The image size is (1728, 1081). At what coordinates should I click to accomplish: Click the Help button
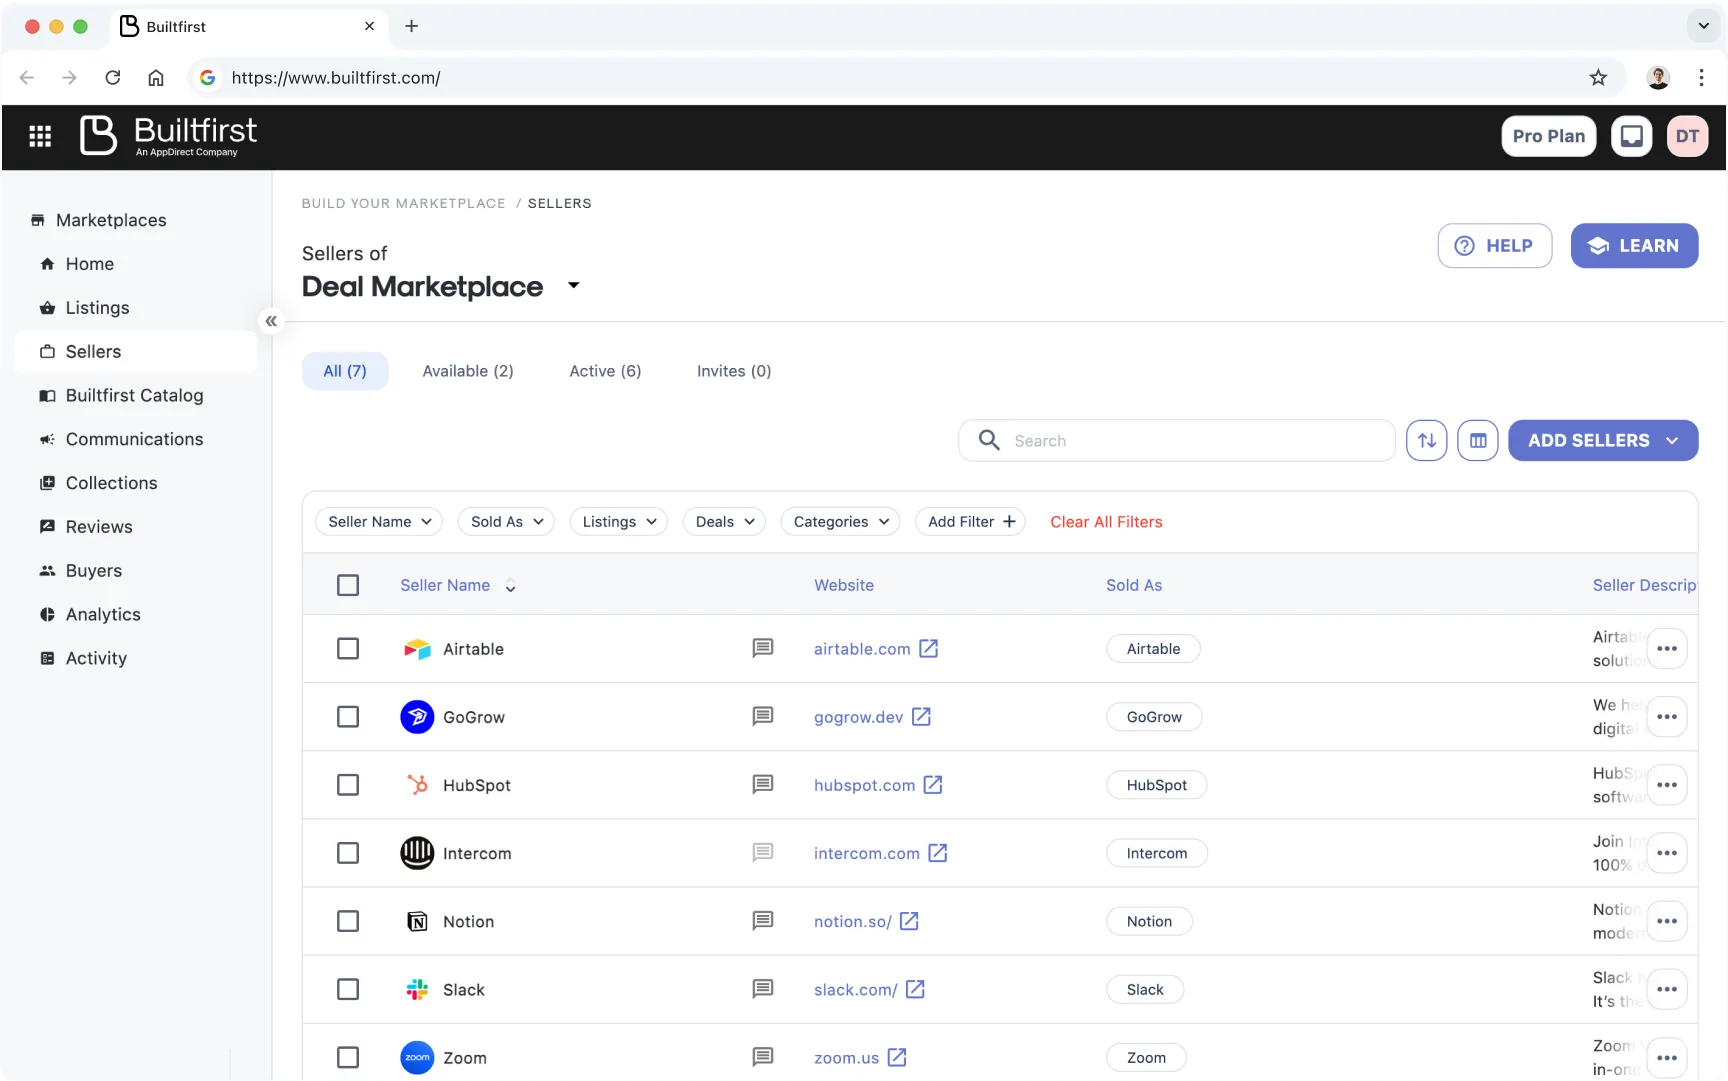pyautogui.click(x=1495, y=246)
